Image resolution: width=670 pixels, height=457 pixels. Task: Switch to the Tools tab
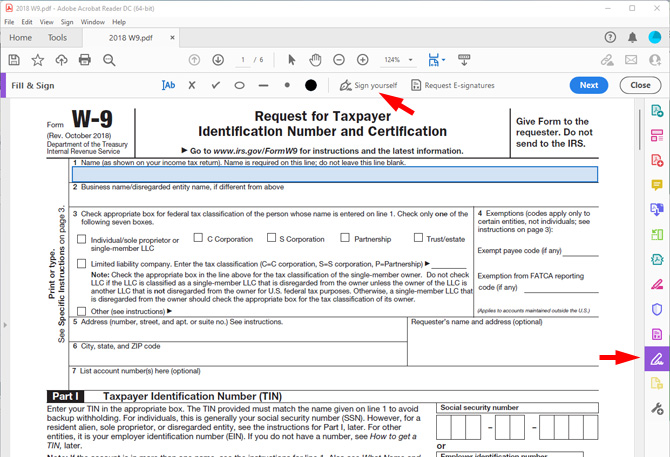(57, 38)
